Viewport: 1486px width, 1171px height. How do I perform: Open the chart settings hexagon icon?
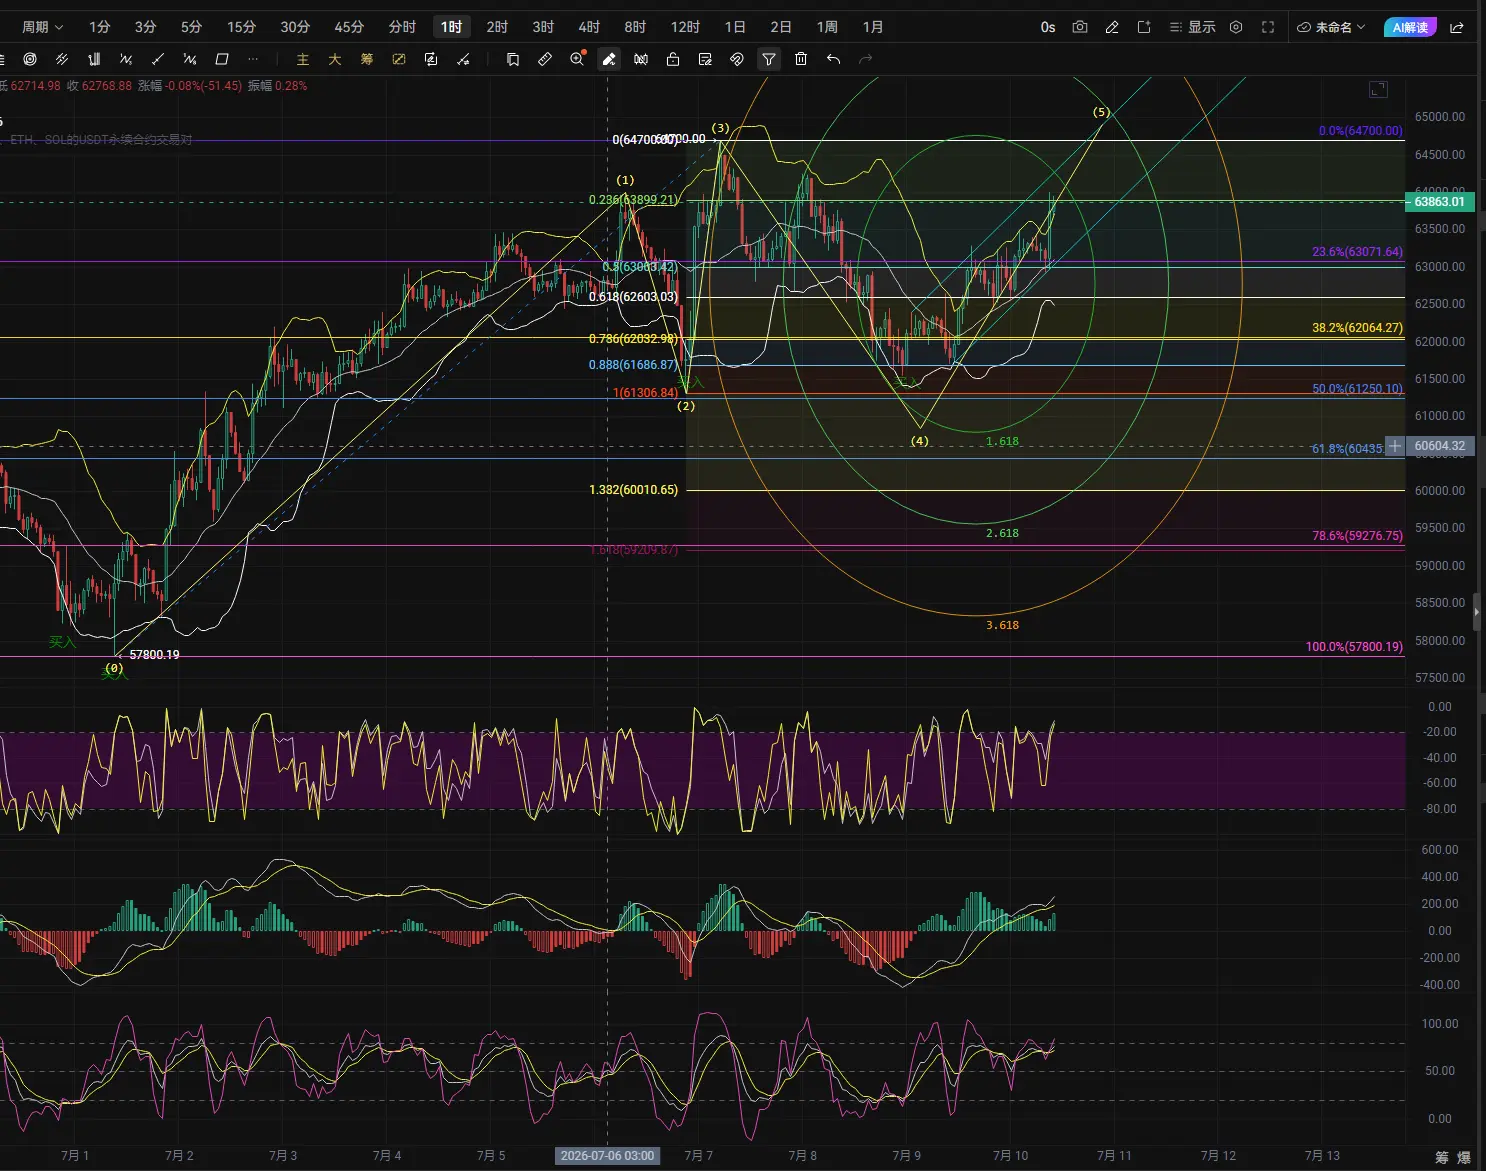coord(1236,27)
